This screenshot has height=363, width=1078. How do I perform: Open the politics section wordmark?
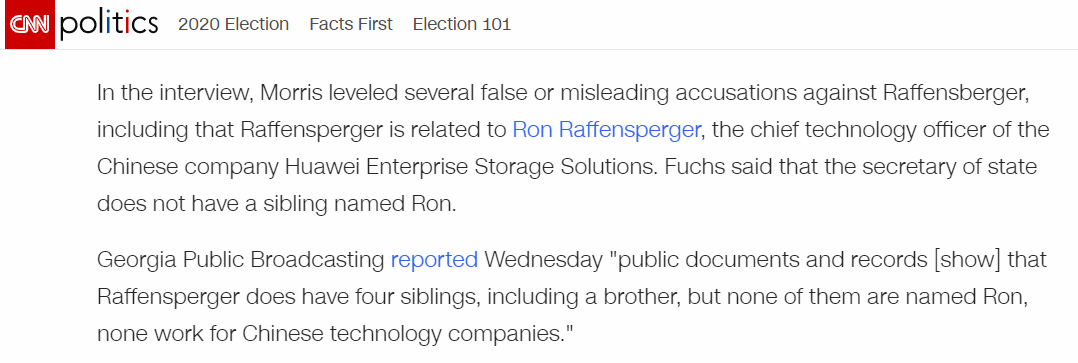pyautogui.click(x=109, y=25)
